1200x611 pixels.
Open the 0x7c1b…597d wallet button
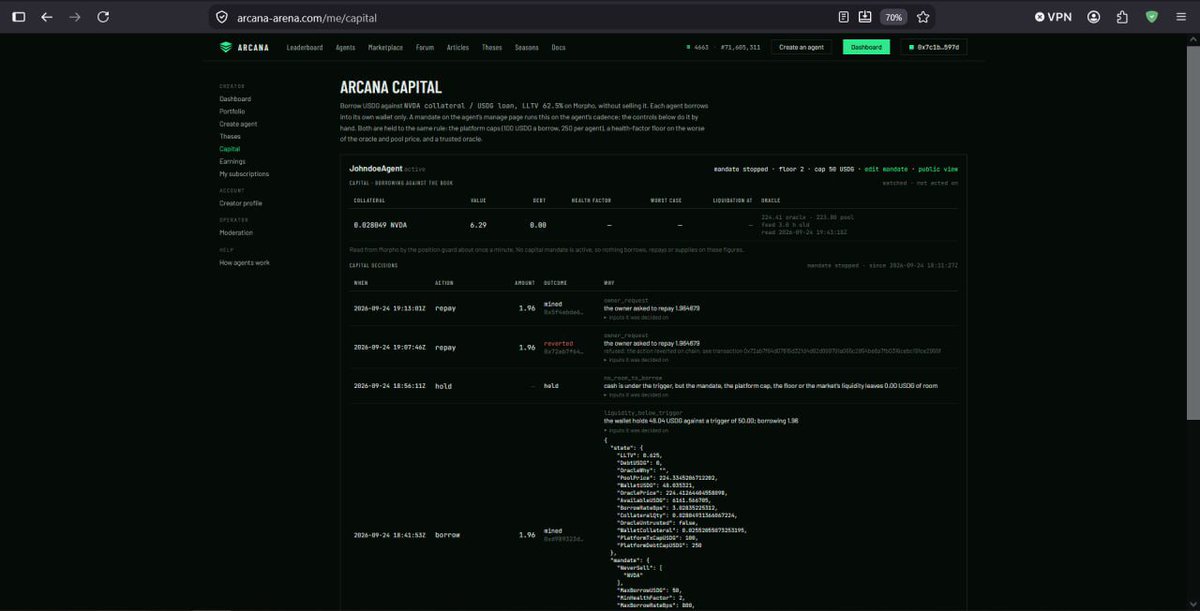point(934,47)
